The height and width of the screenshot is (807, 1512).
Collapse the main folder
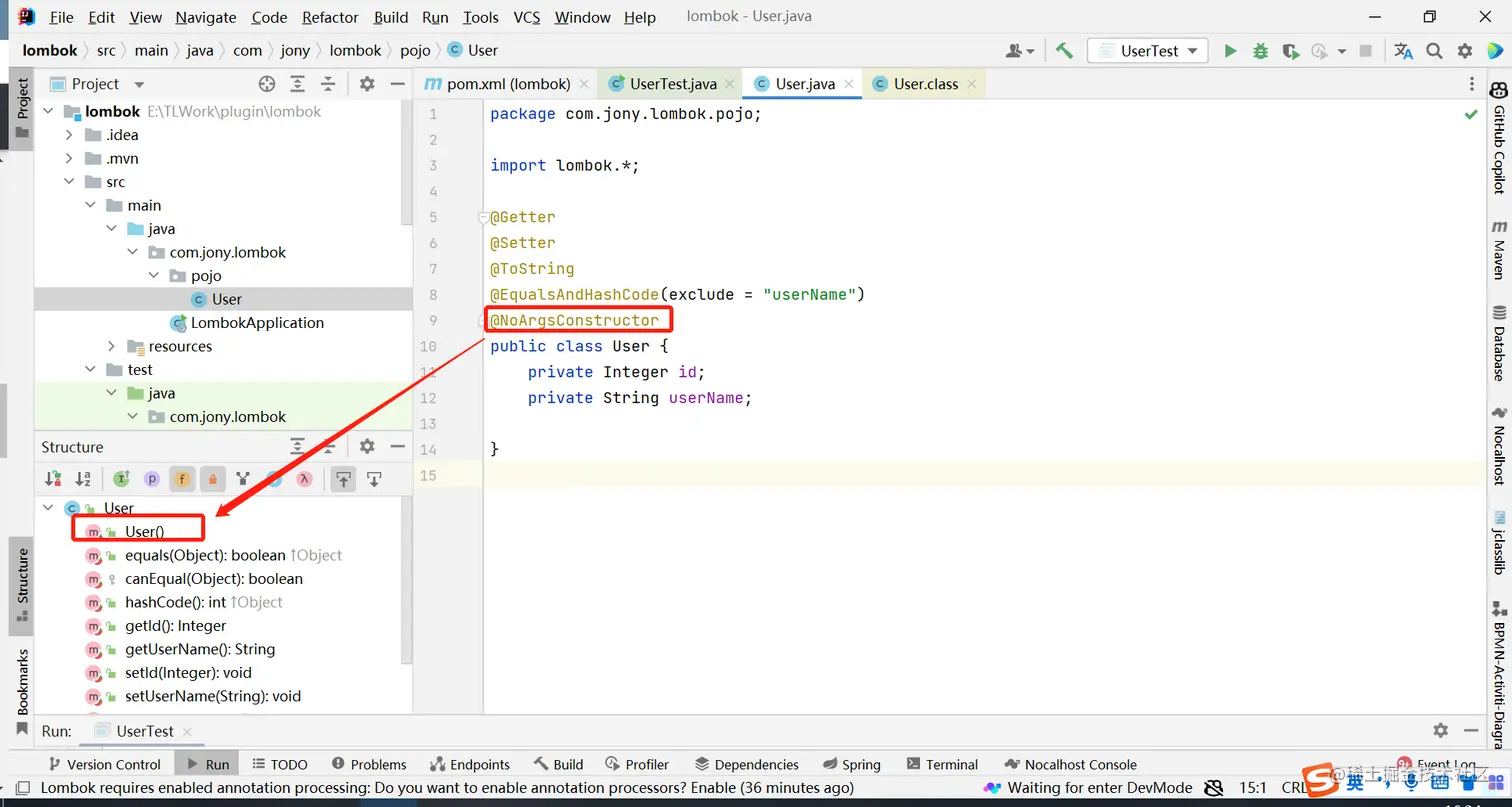click(90, 205)
